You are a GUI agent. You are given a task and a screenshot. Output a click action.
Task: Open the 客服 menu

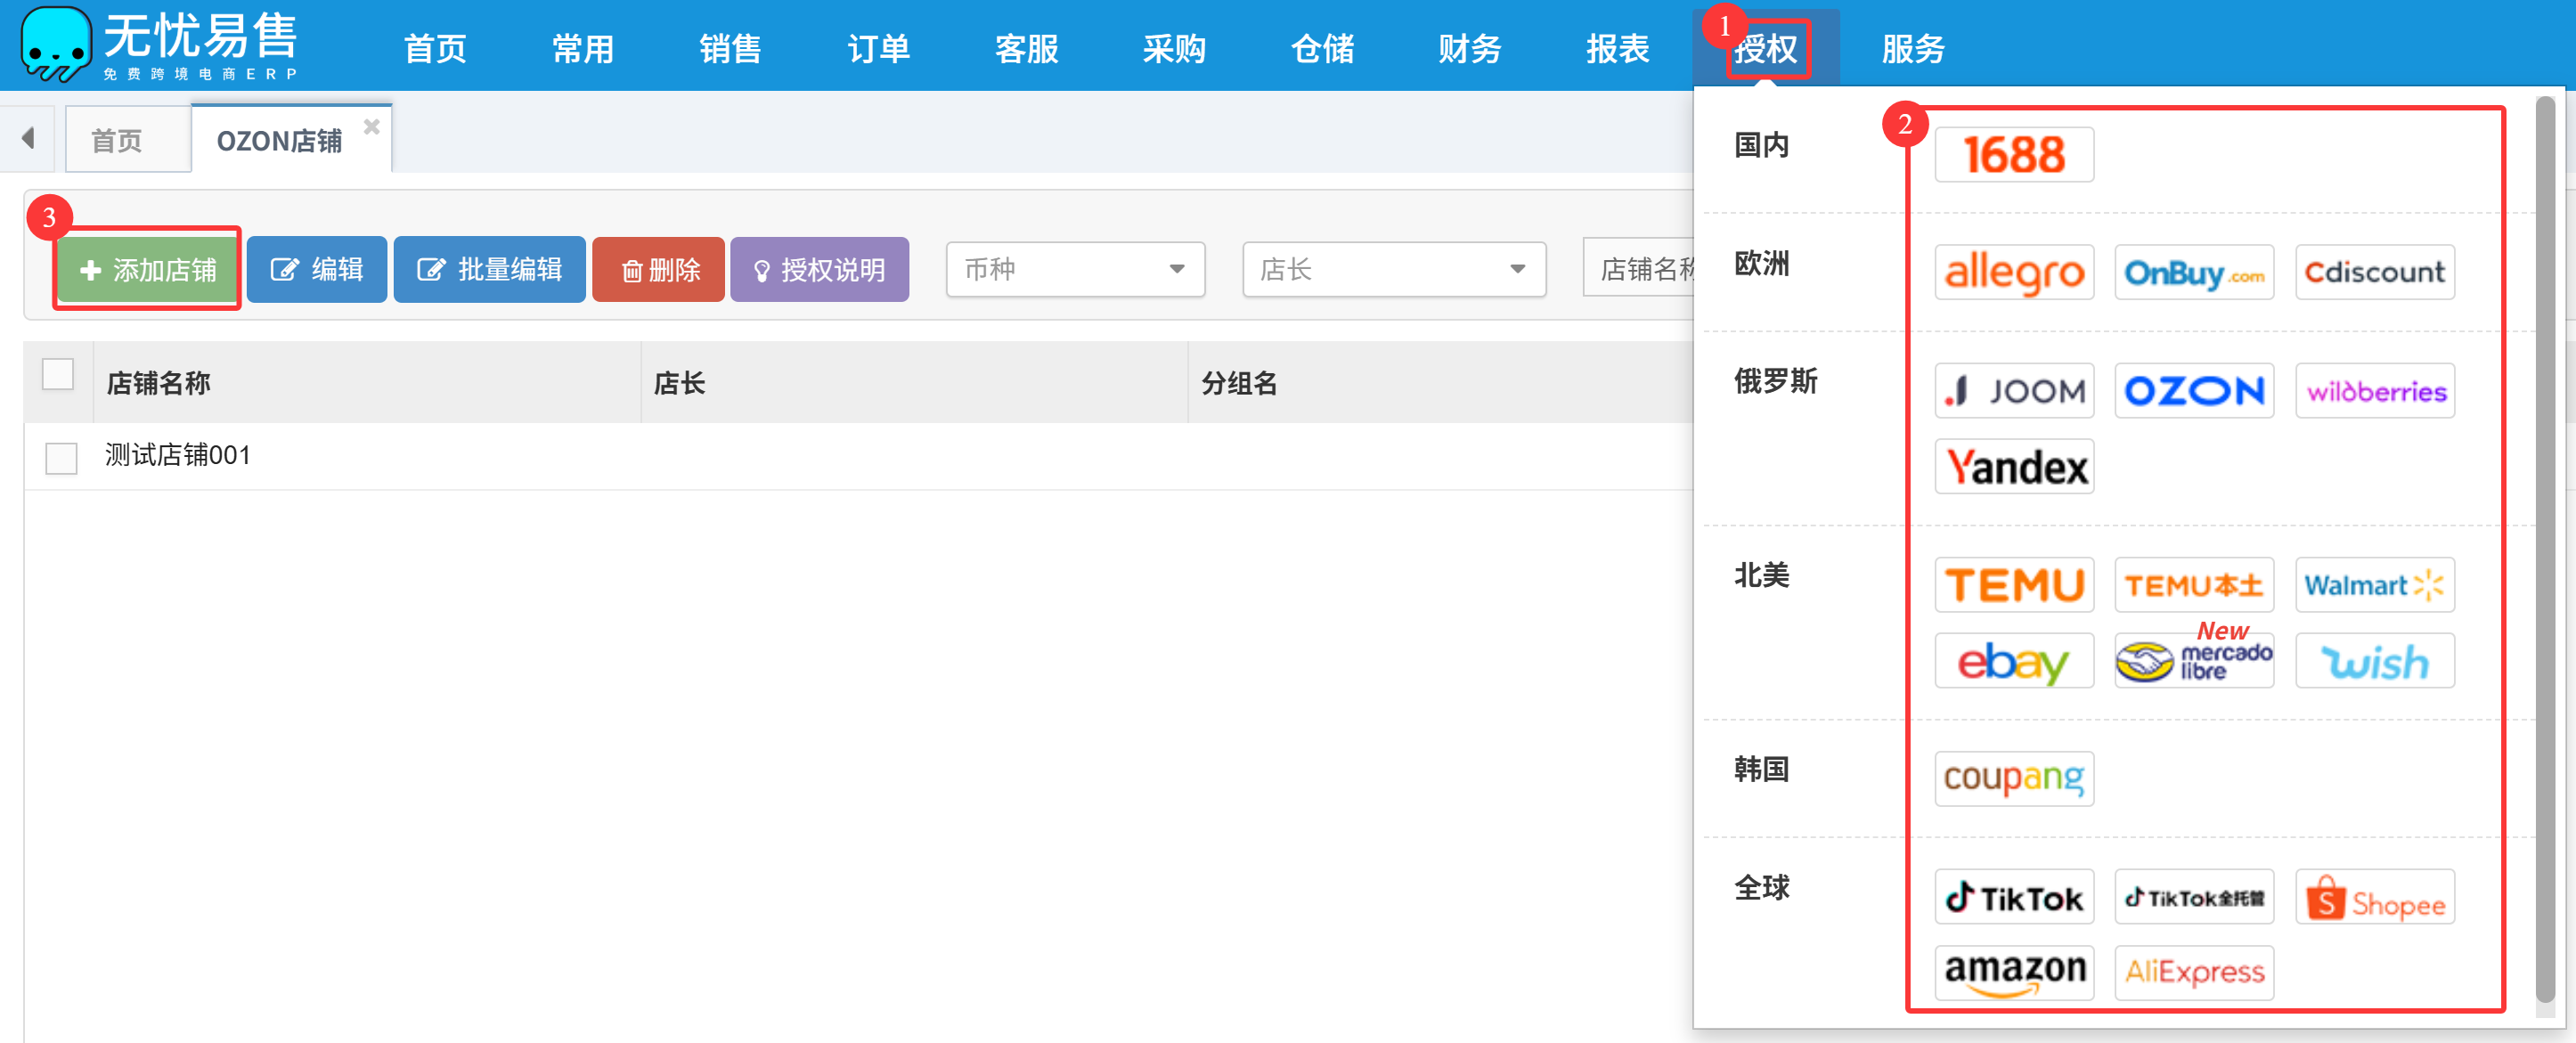1026,48
